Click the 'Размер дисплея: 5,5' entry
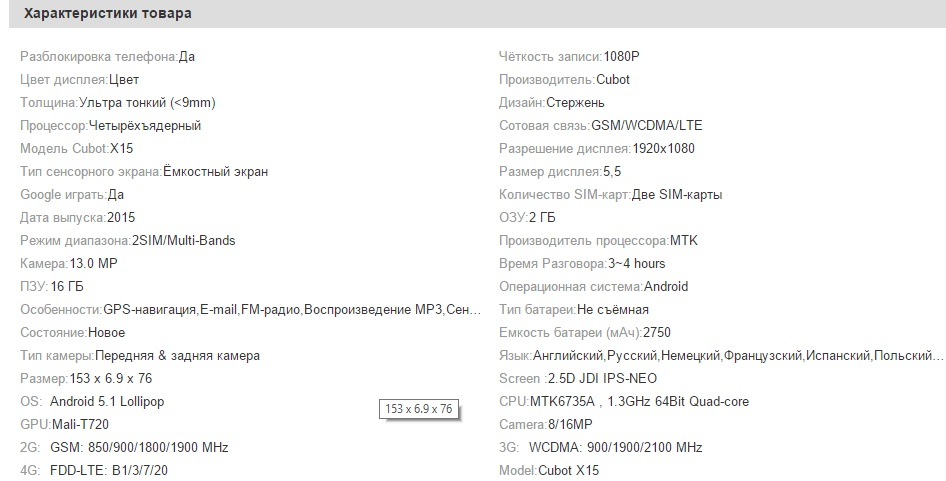Image resolution: width=946 pixels, height=481 pixels. pyautogui.click(x=560, y=171)
